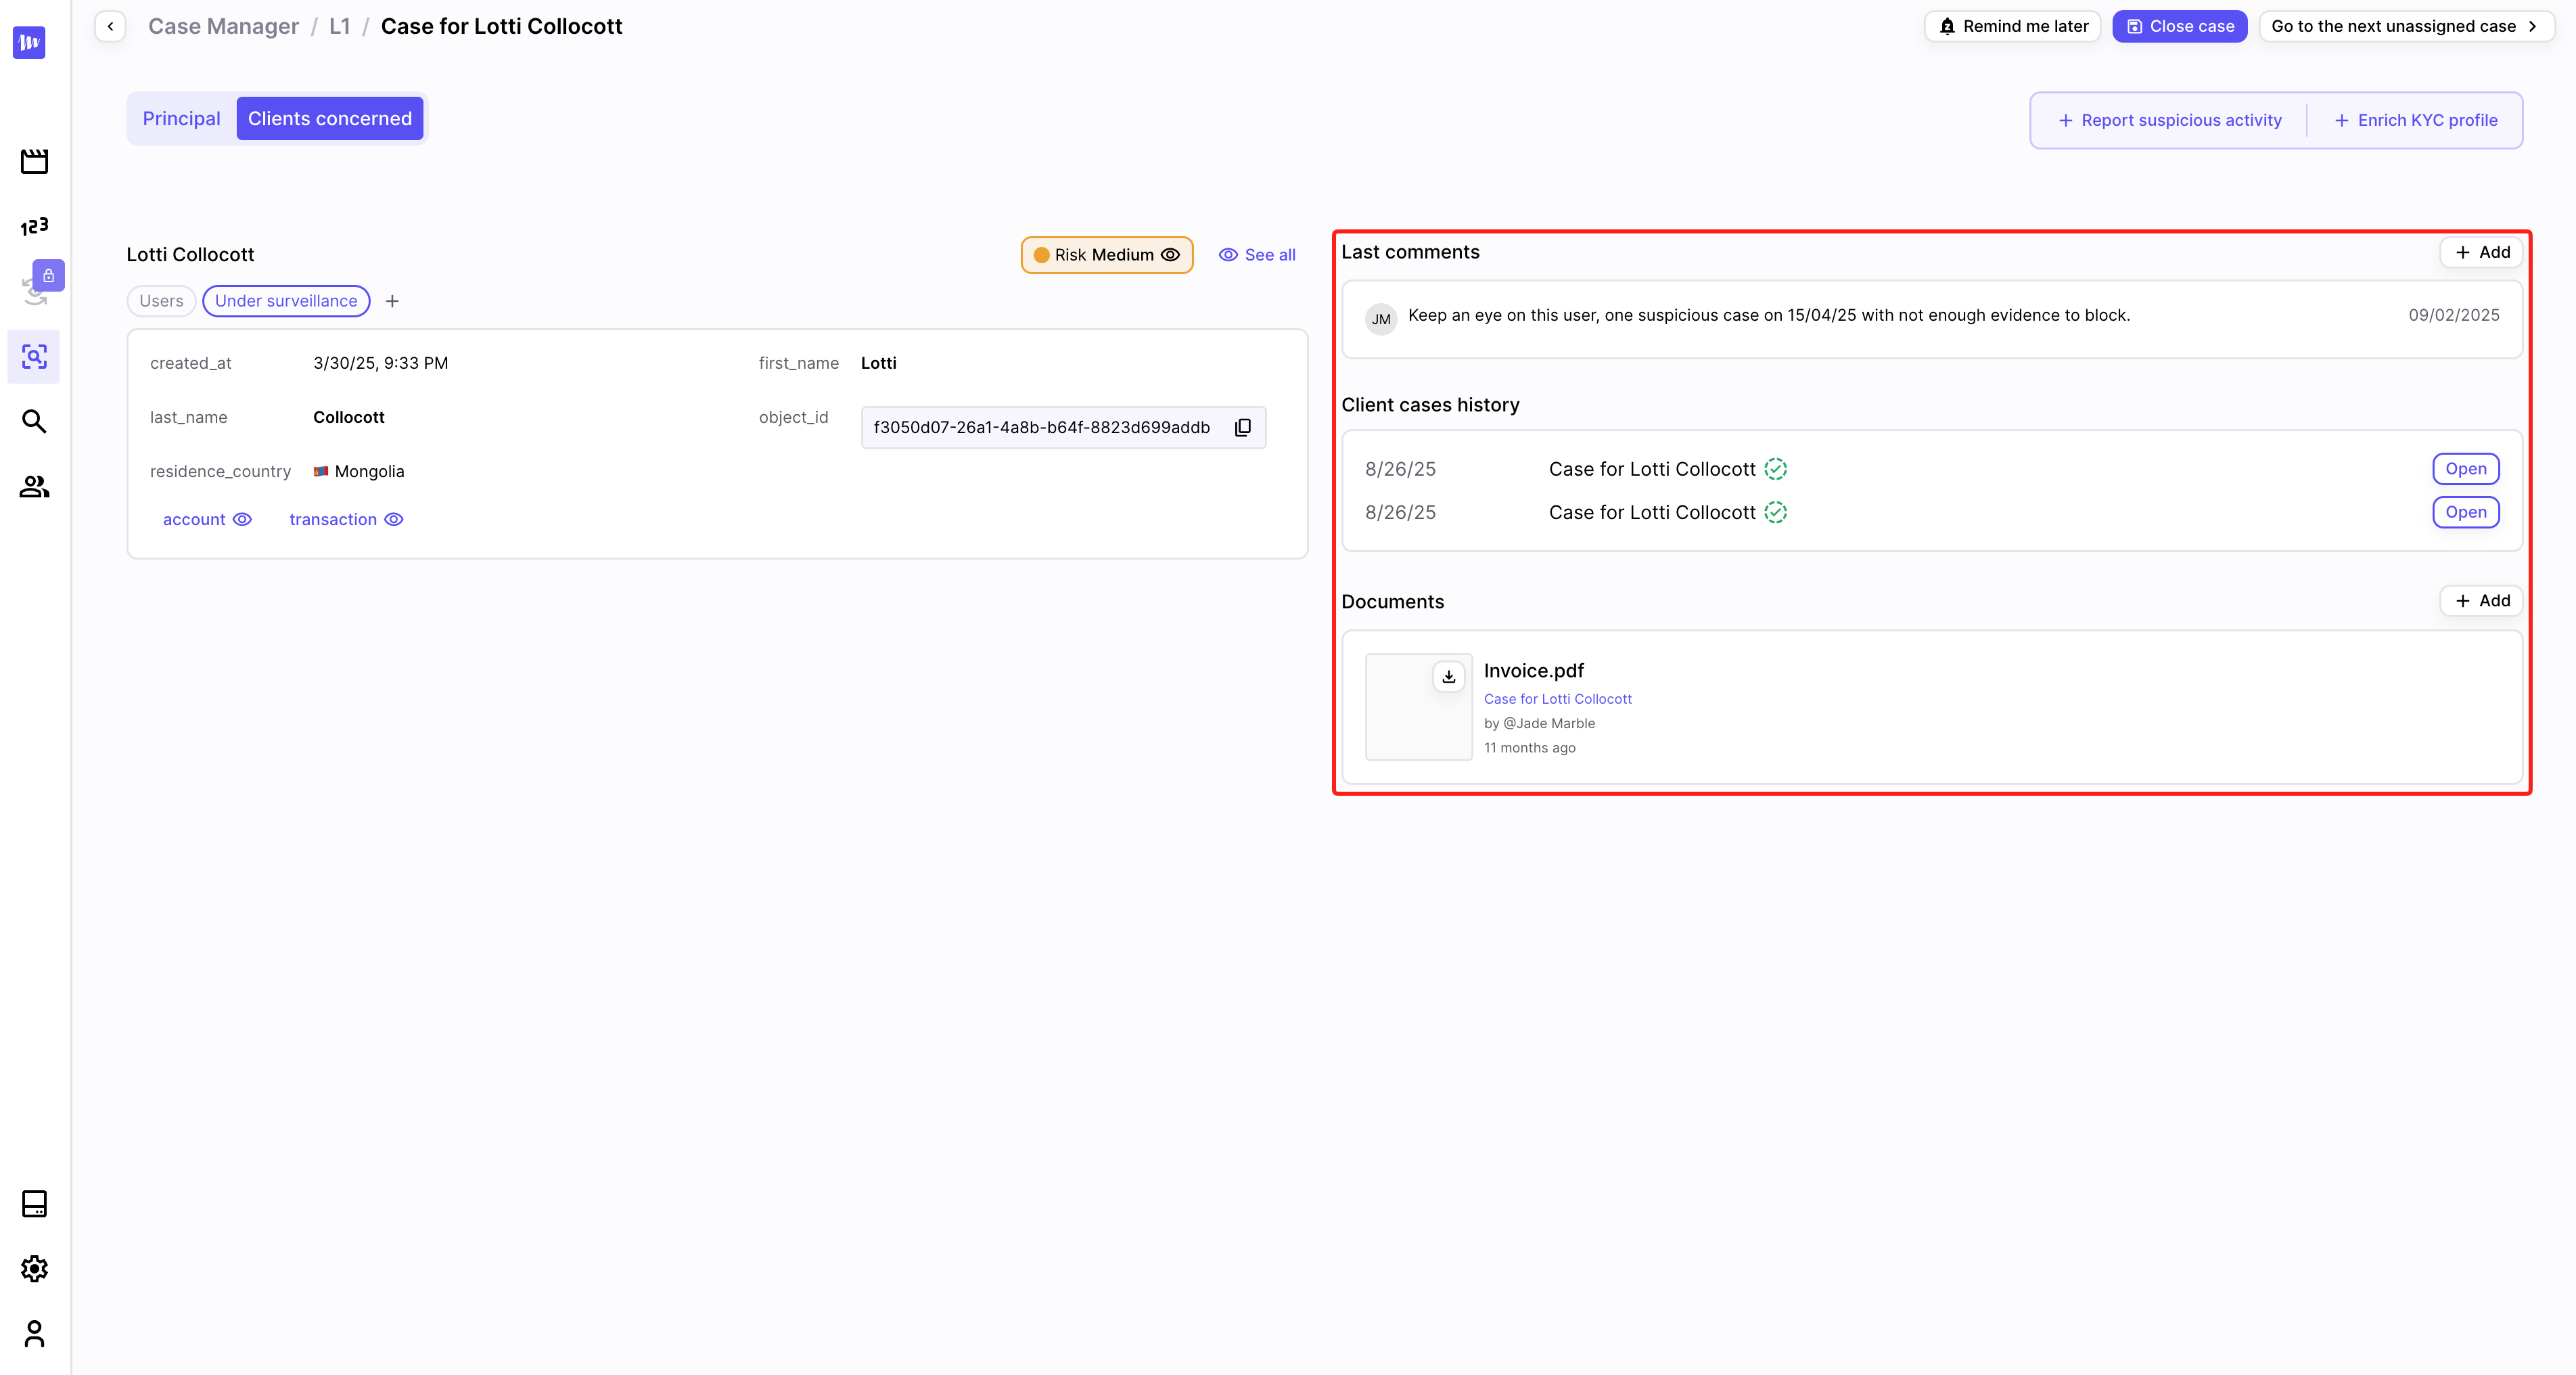Click the object_id field

pos(1063,427)
